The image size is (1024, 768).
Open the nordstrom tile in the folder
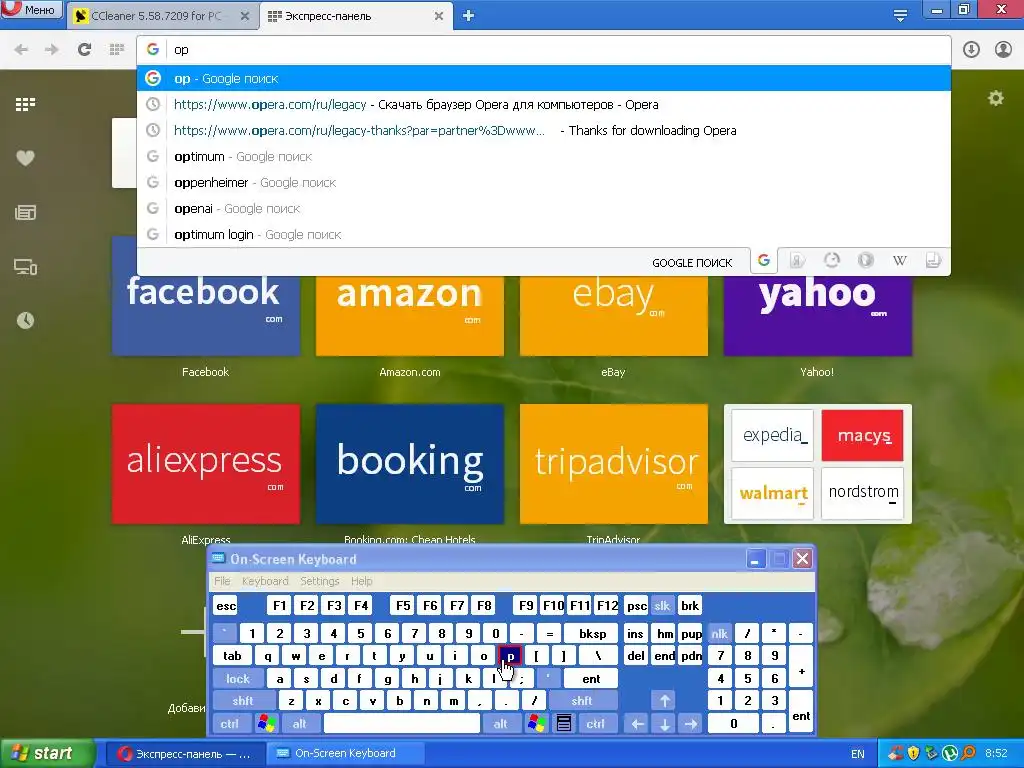pyautogui.click(x=863, y=493)
